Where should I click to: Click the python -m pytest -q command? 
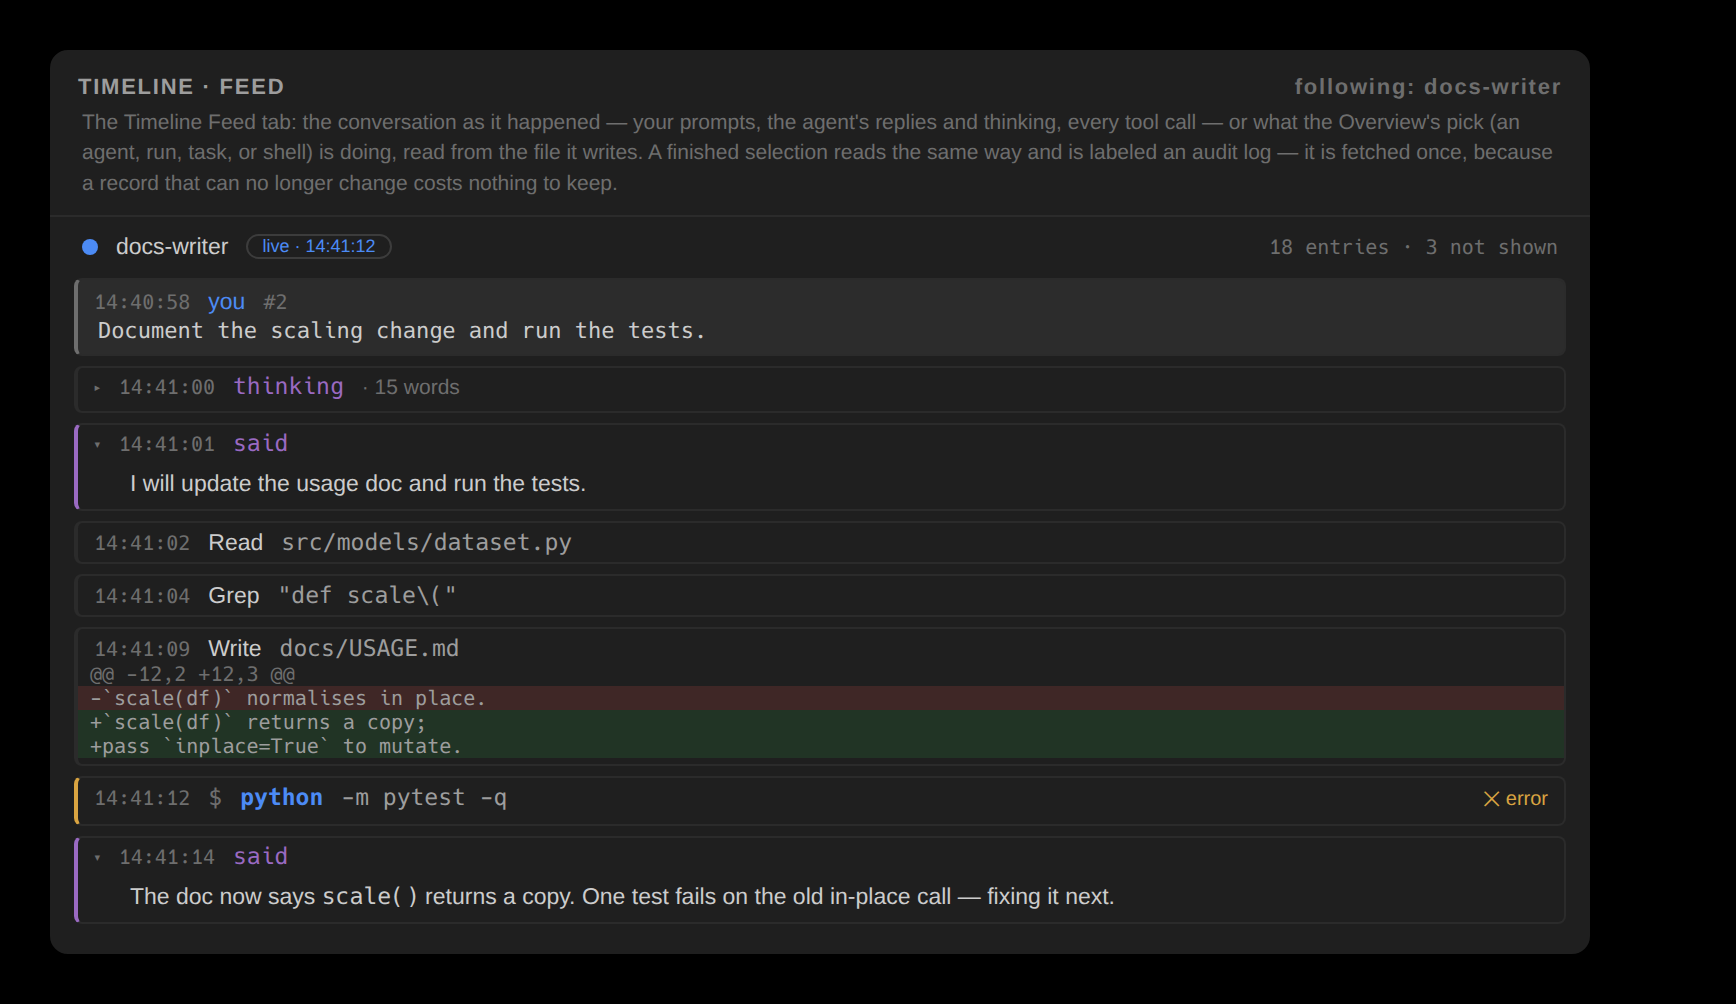click(373, 798)
